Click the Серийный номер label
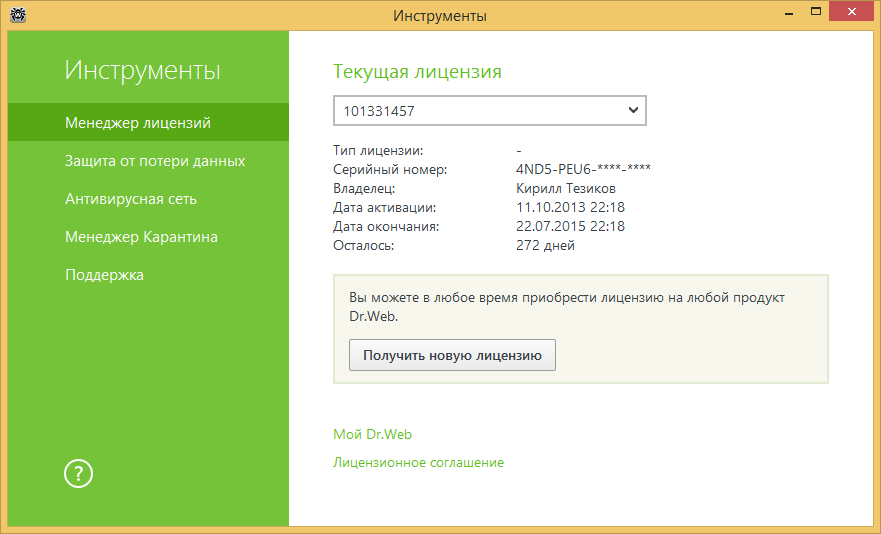This screenshot has width=881, height=534. 390,169
